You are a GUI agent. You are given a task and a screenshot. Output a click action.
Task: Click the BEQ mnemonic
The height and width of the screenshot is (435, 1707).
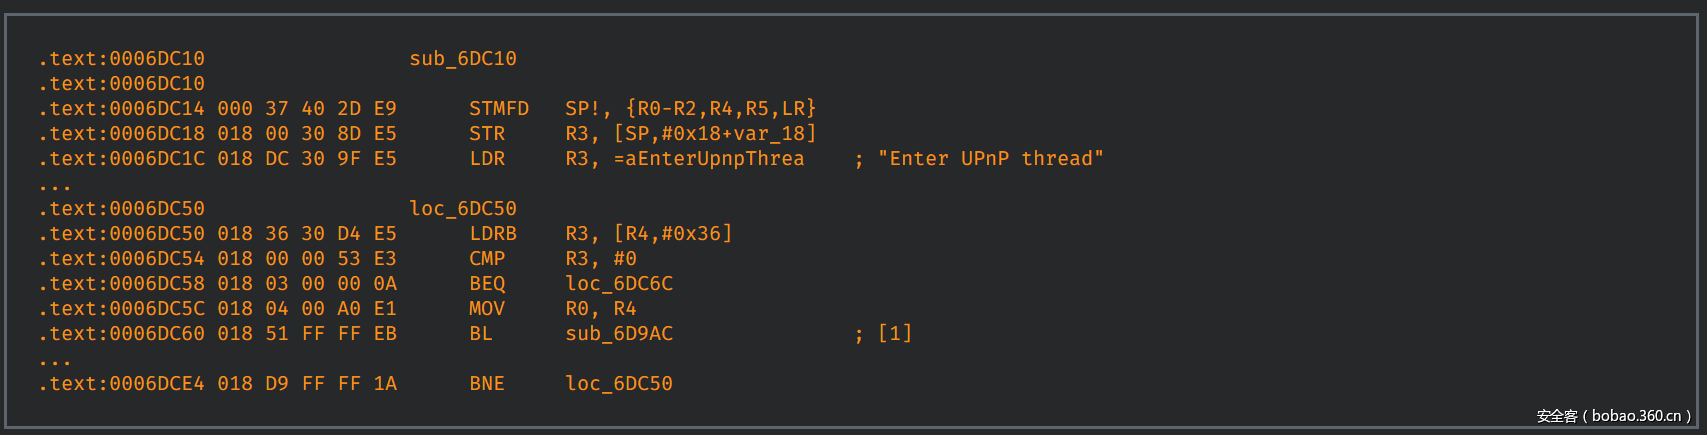(487, 284)
